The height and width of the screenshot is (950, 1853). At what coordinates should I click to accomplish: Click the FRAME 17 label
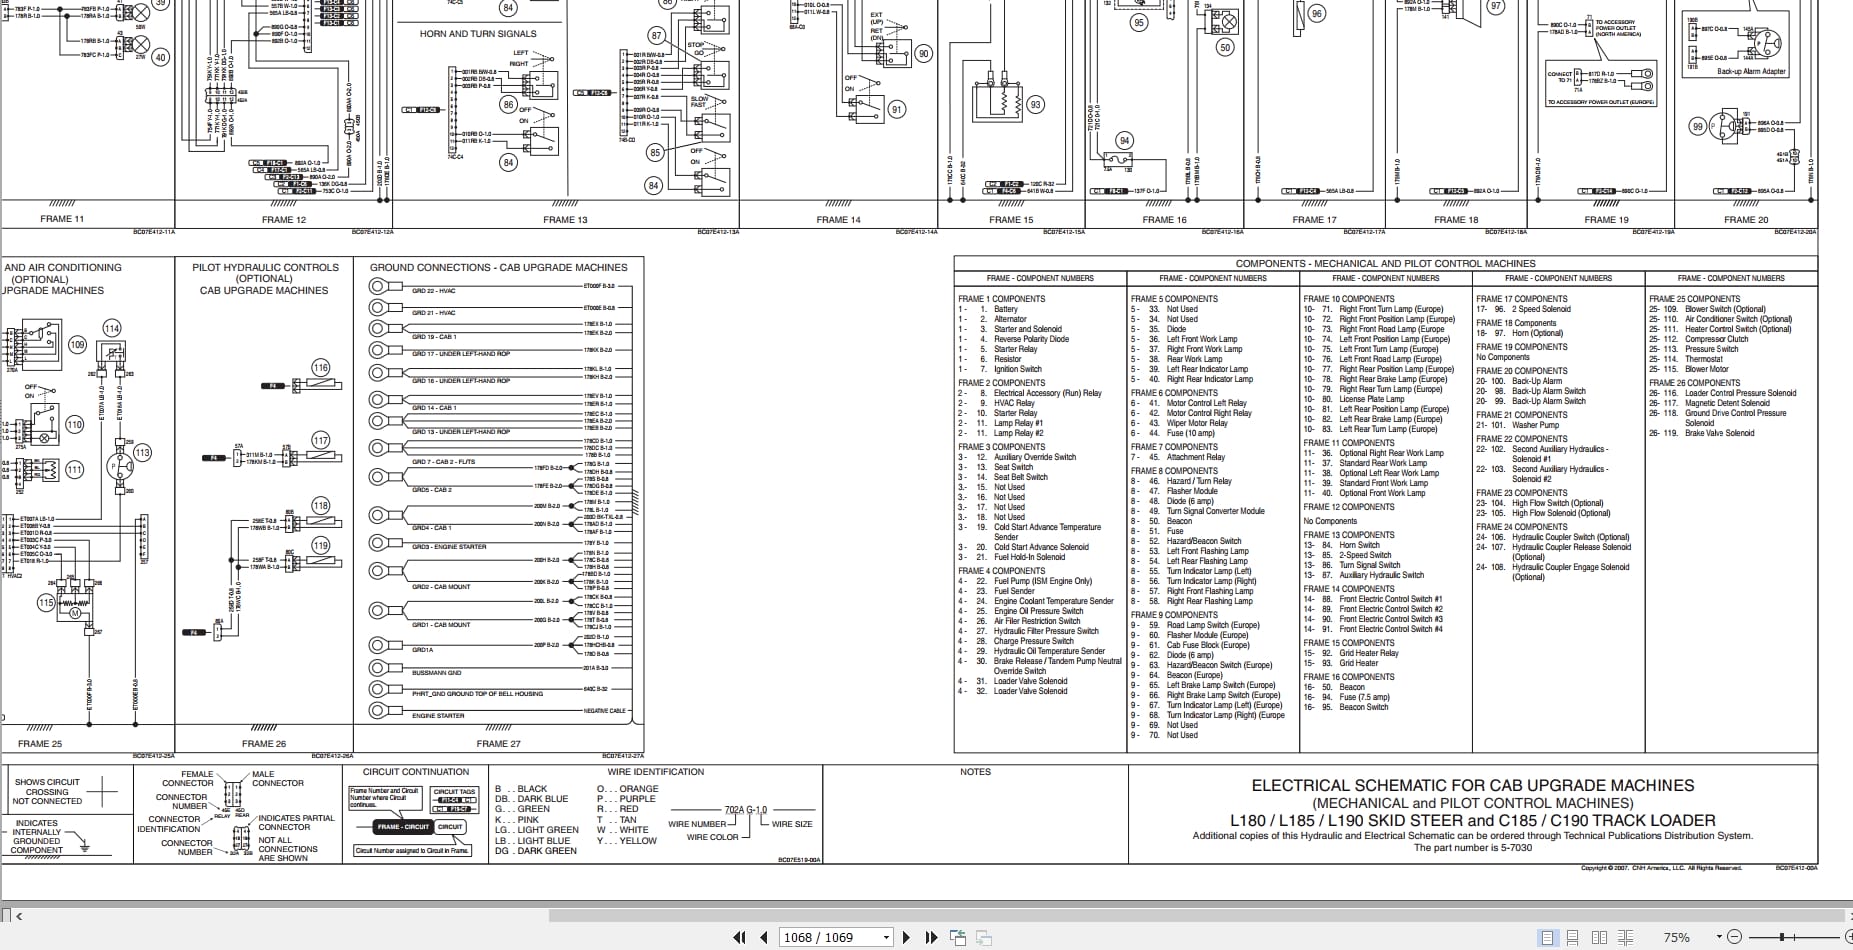[x=1314, y=219]
